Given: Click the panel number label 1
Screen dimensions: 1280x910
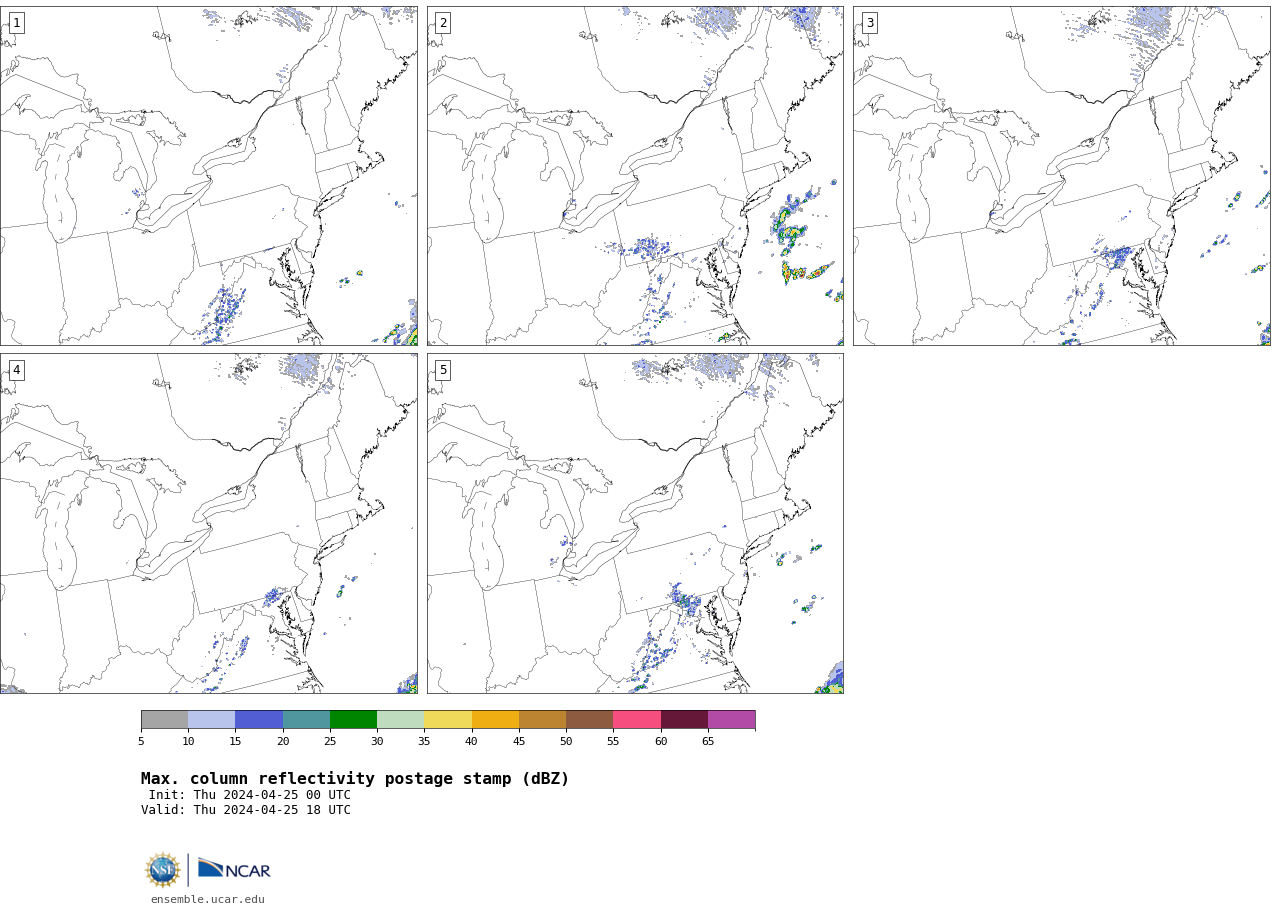Looking at the screenshot, I should 16,23.
